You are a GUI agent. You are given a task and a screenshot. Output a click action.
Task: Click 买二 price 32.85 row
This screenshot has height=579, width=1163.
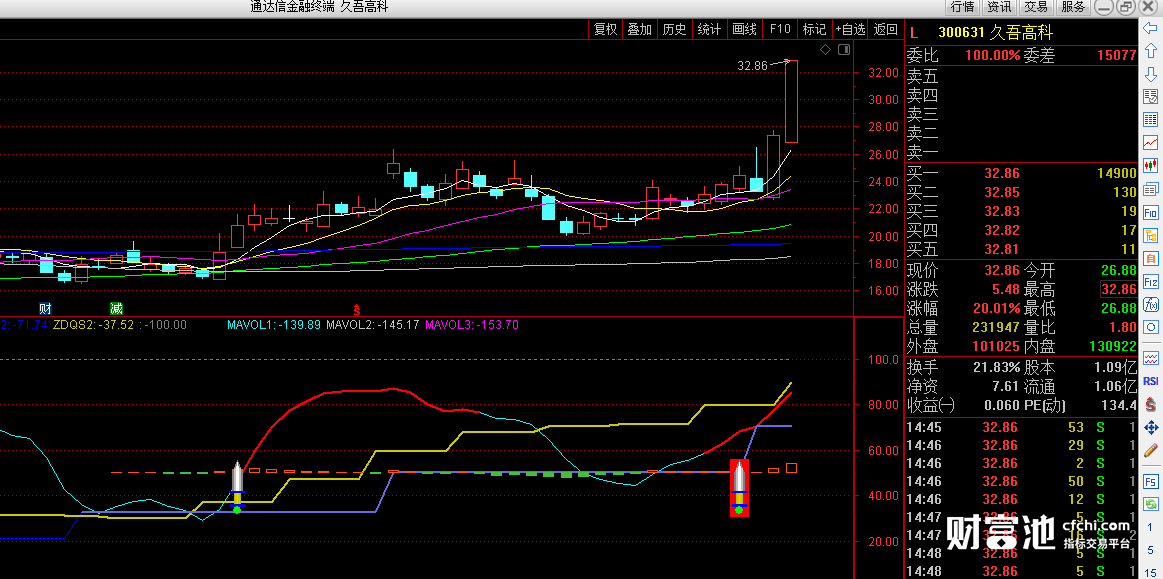(1021, 192)
